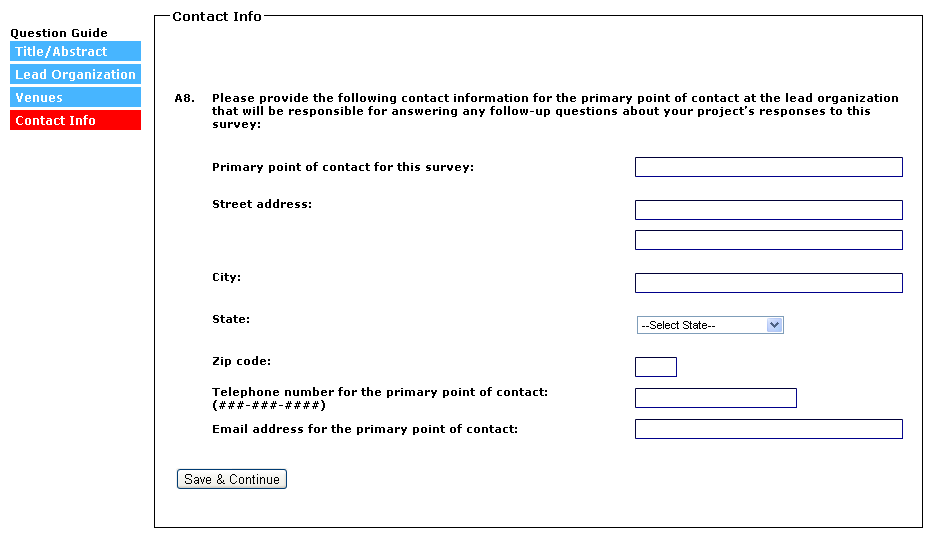Open the Select State dropdown
The width and height of the screenshot is (932, 539).
[710, 325]
